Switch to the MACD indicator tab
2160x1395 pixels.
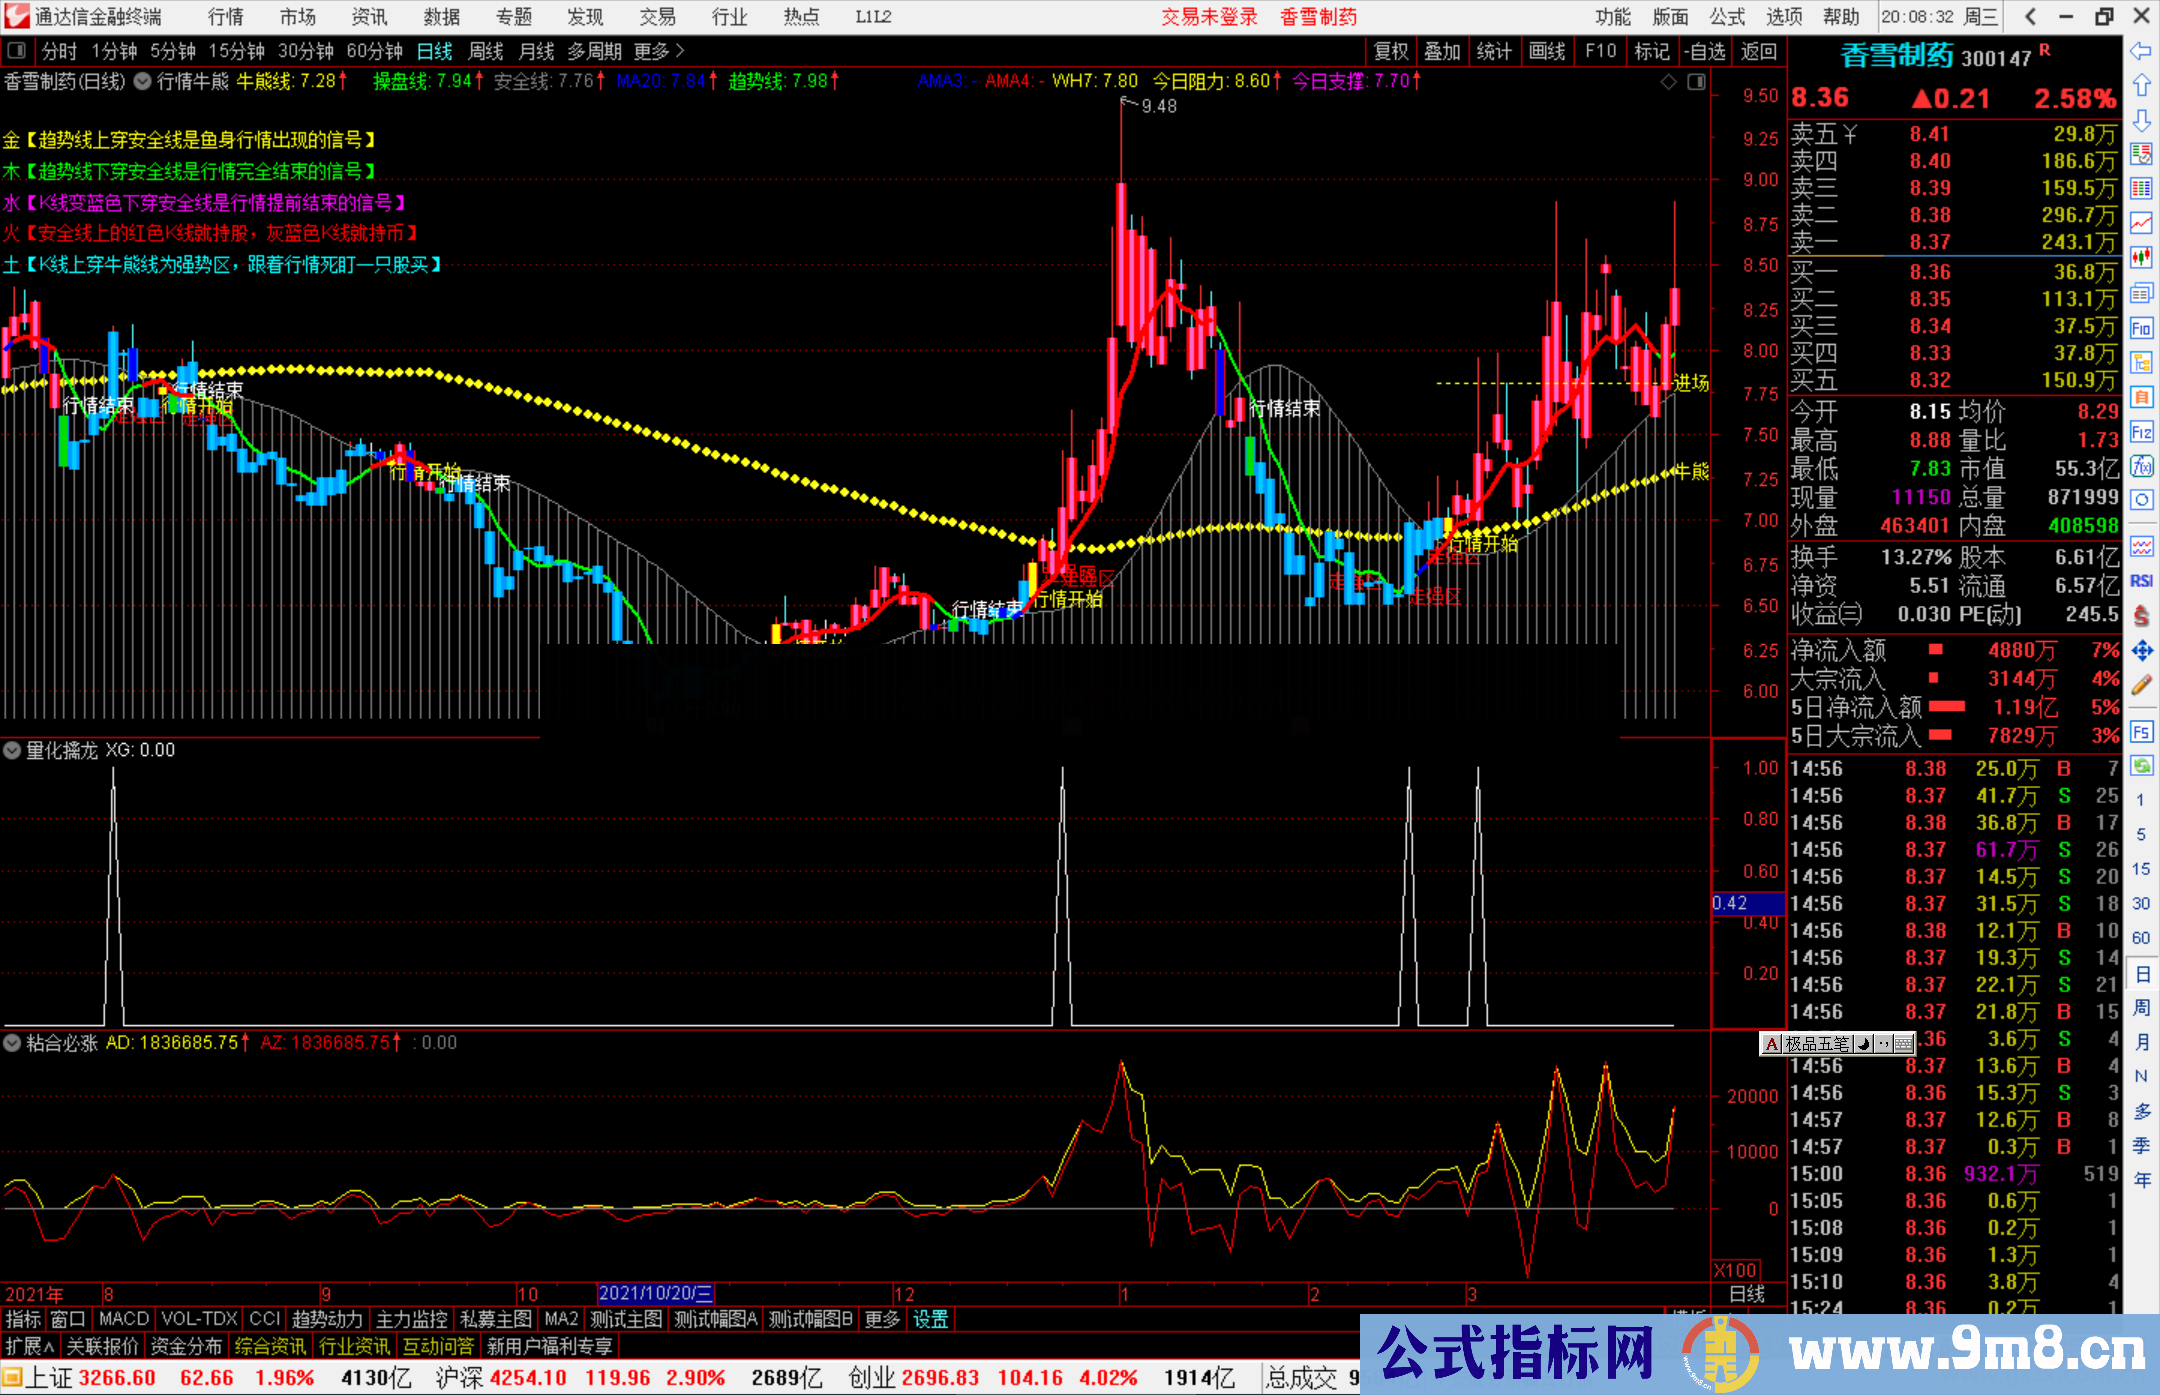tap(124, 1319)
